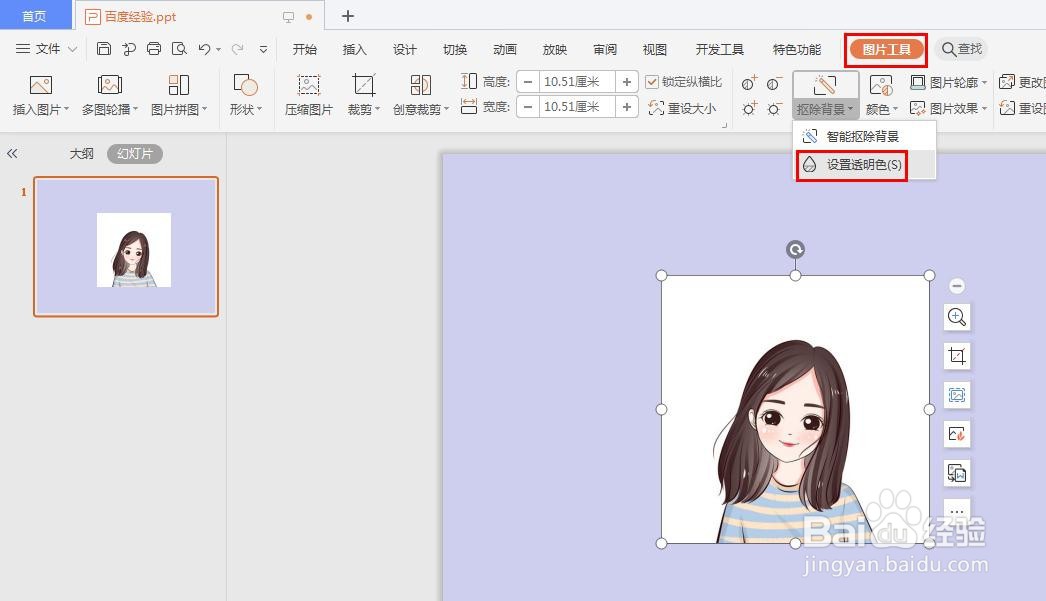The width and height of the screenshot is (1046, 601).
Task: Open the 抠除背景 remove background dropdown
Action: pos(825,108)
